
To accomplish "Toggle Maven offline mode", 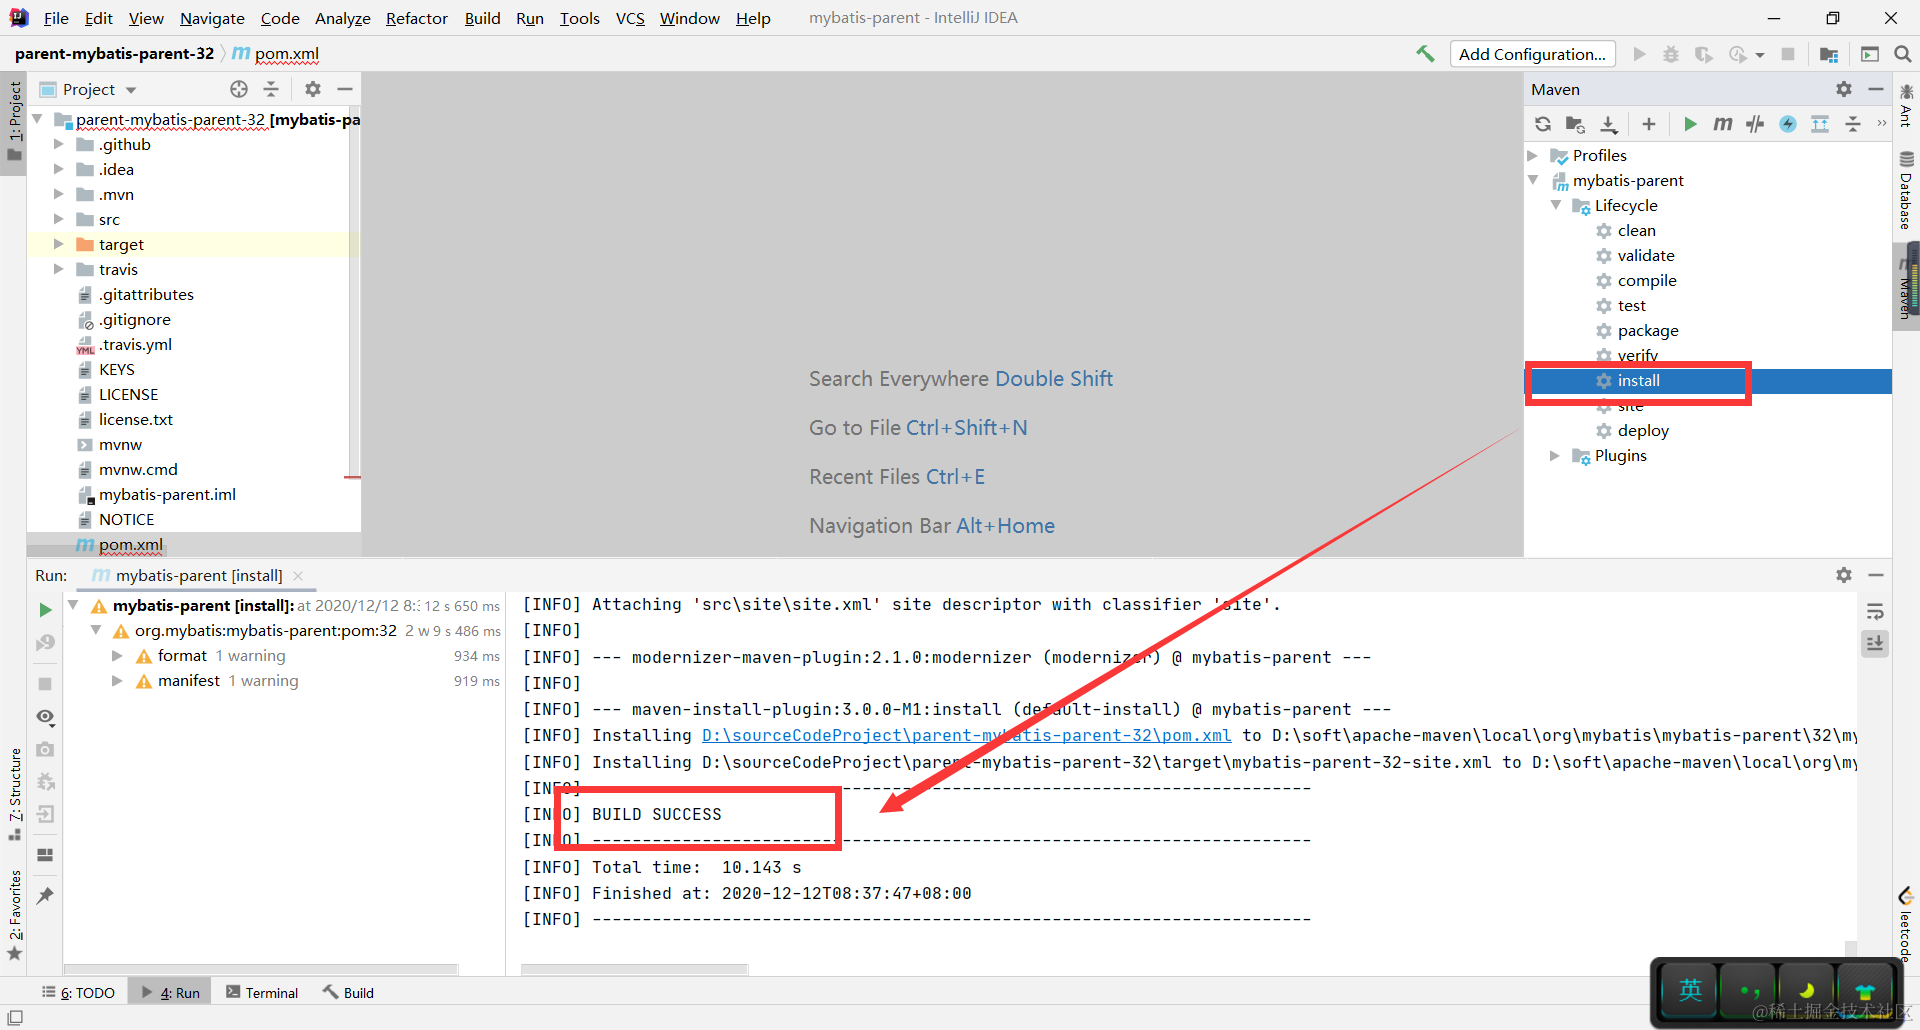I will [x=1755, y=124].
